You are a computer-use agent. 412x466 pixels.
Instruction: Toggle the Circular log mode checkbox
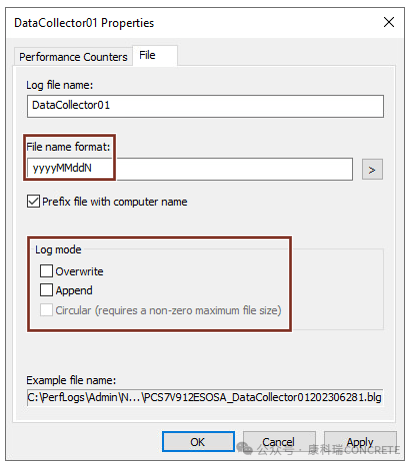[46, 310]
